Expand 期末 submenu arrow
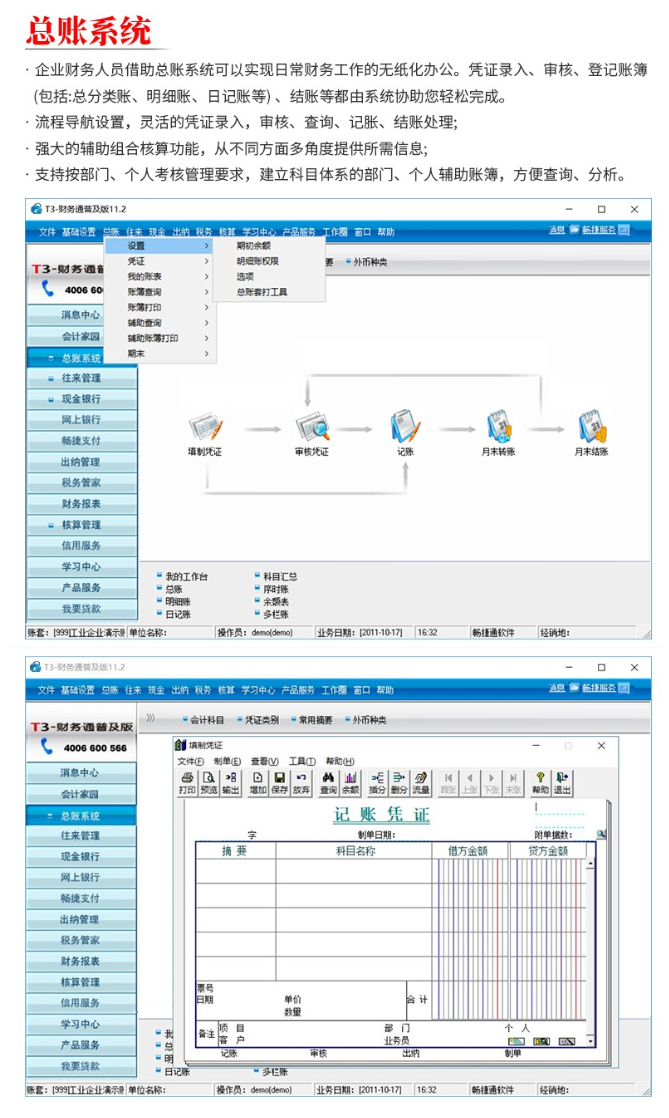 pyautogui.click(x=207, y=354)
